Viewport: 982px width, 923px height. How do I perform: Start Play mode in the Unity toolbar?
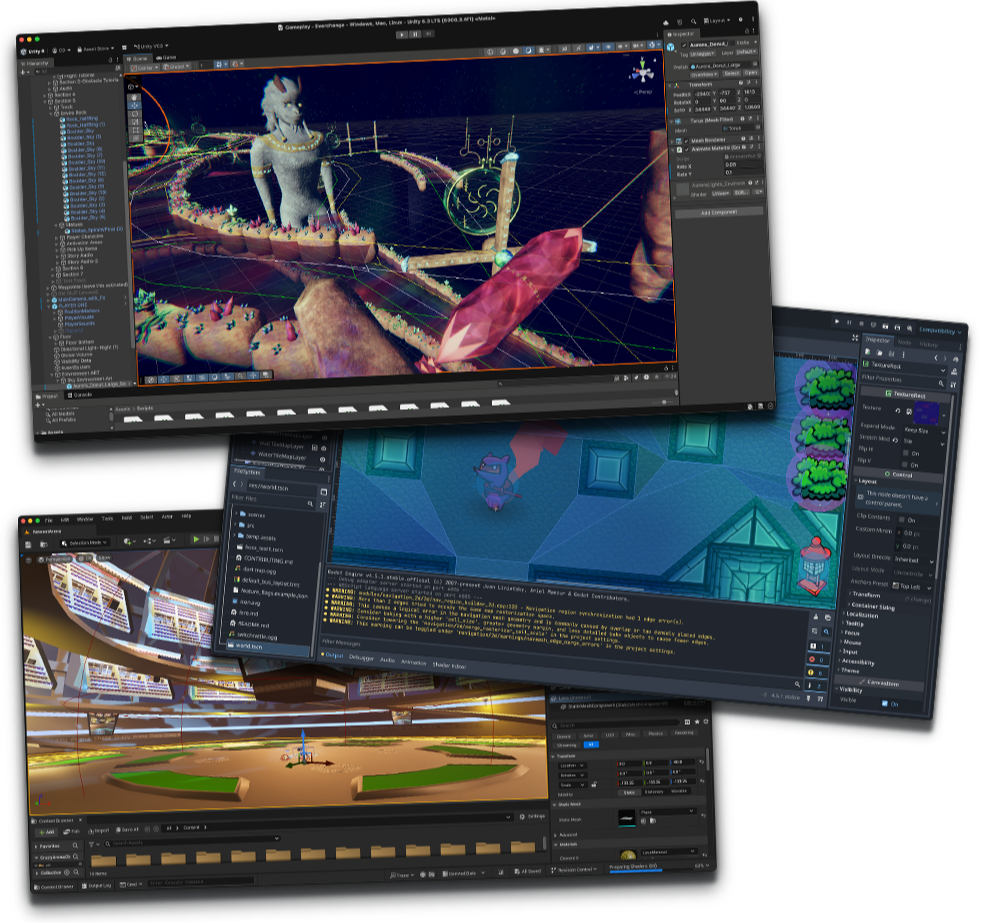[401, 35]
